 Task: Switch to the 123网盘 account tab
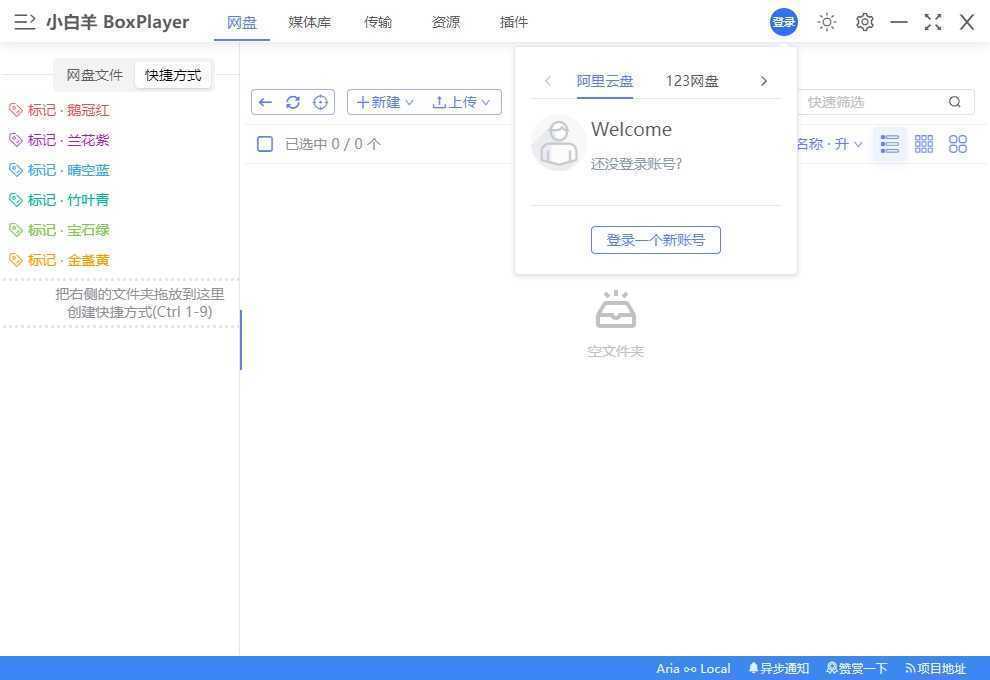(691, 80)
